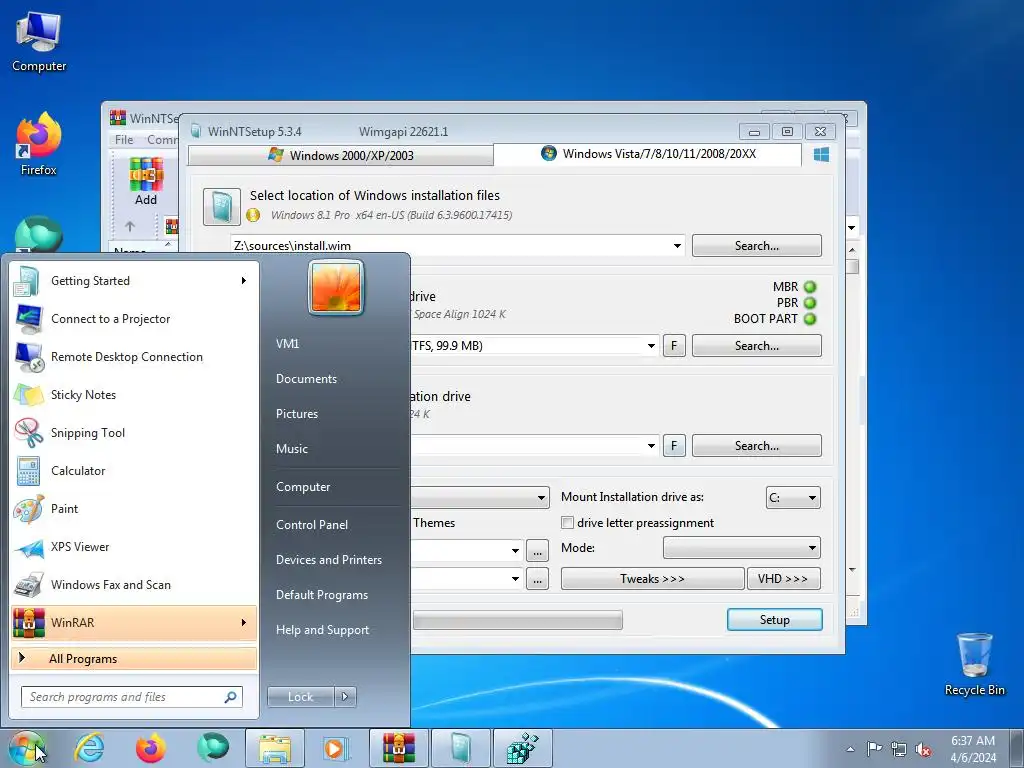Open Mount Installation drive letter dropdown

coord(793,498)
